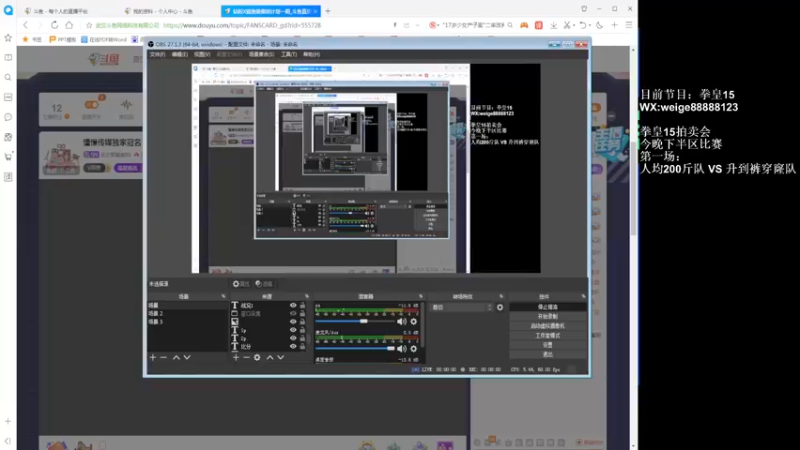Move selected source down in the sources list
Image resolution: width=800 pixels, height=450 pixels.
pos(281,358)
